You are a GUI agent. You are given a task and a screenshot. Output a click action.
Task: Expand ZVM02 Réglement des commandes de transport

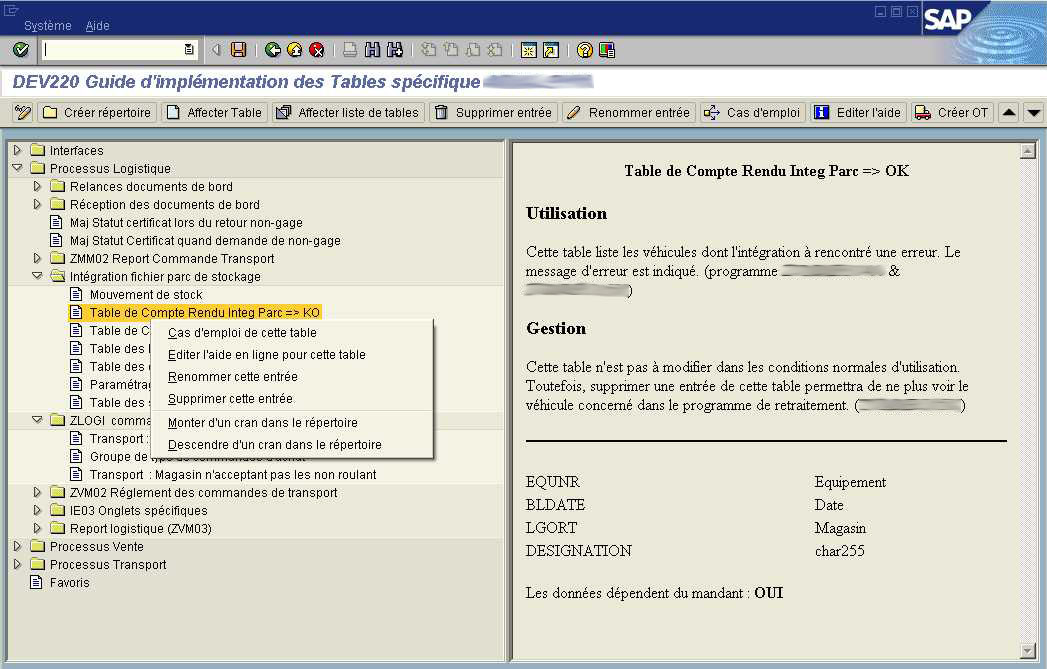pos(37,492)
